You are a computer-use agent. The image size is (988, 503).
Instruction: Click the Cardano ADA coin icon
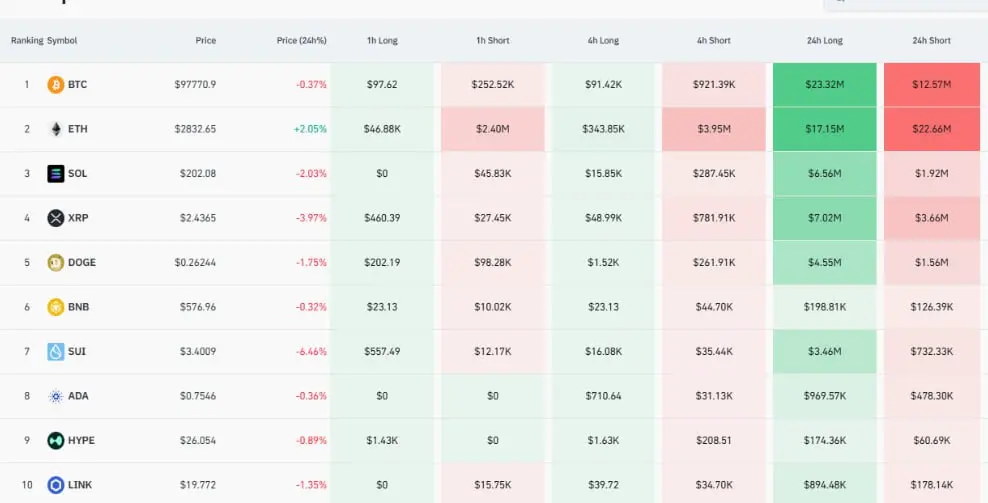(56, 396)
